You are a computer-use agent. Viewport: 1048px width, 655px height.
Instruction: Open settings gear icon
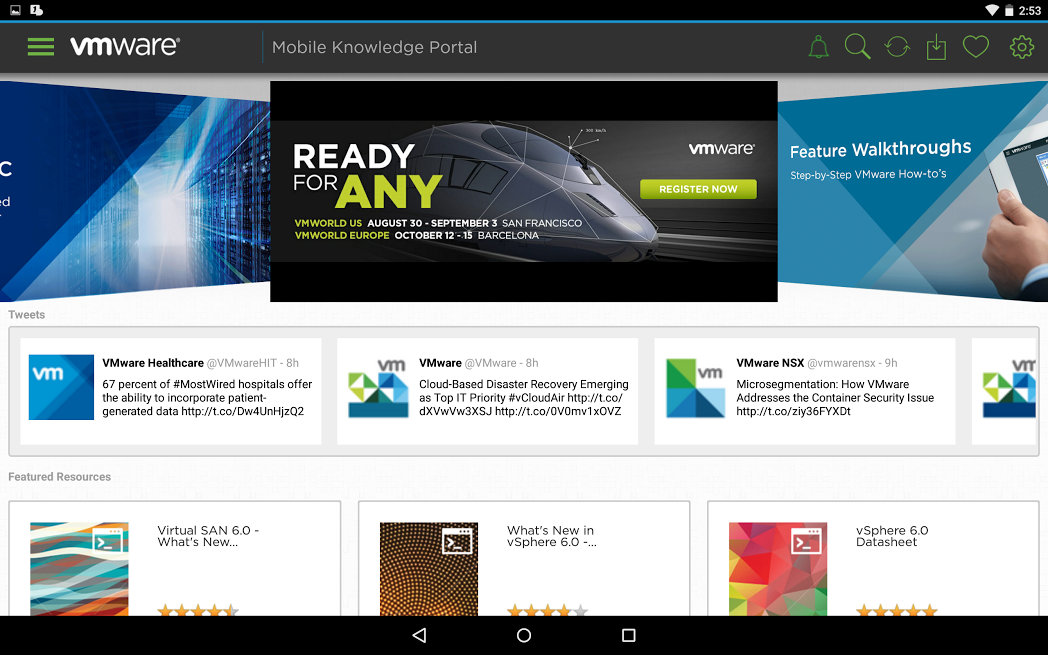pos(1021,47)
